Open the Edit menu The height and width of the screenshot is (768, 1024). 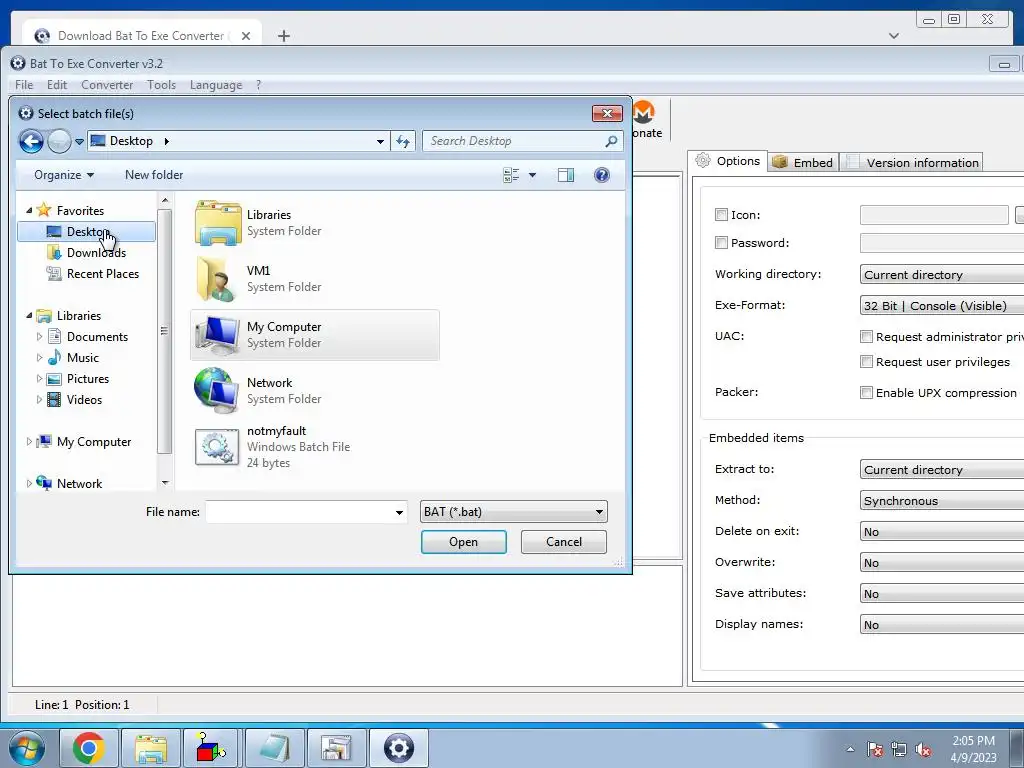click(x=57, y=85)
